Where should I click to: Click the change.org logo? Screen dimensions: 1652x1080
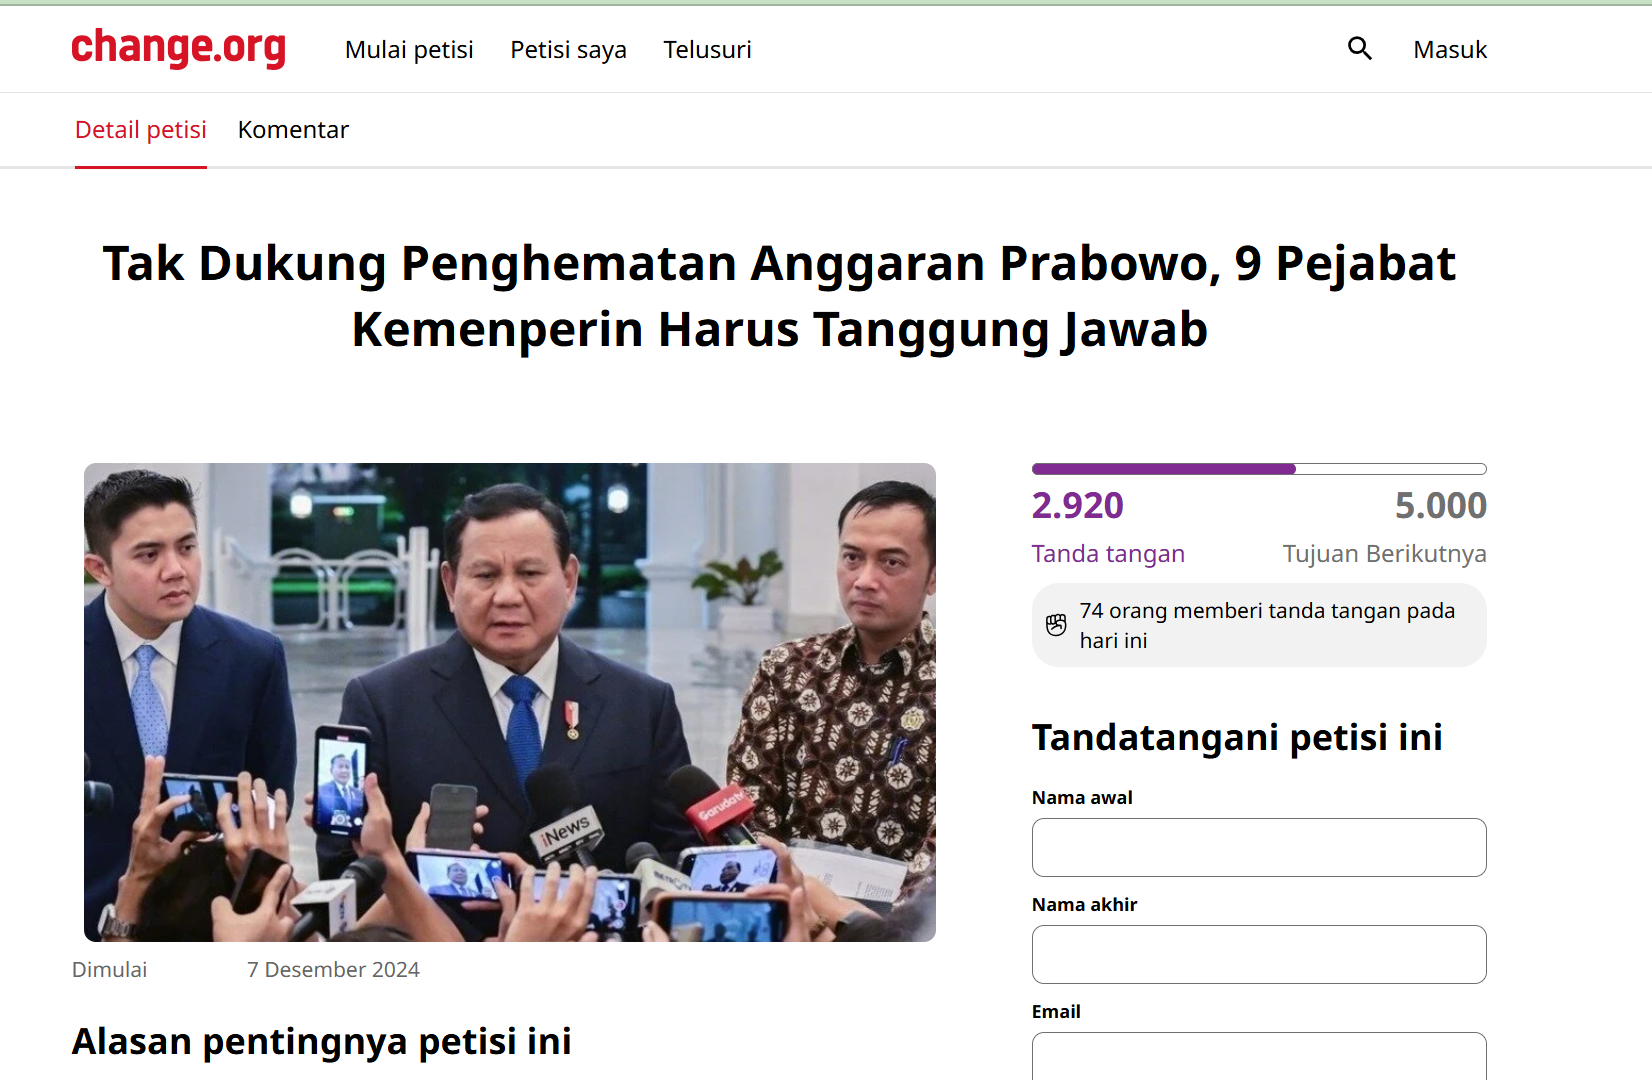(178, 48)
